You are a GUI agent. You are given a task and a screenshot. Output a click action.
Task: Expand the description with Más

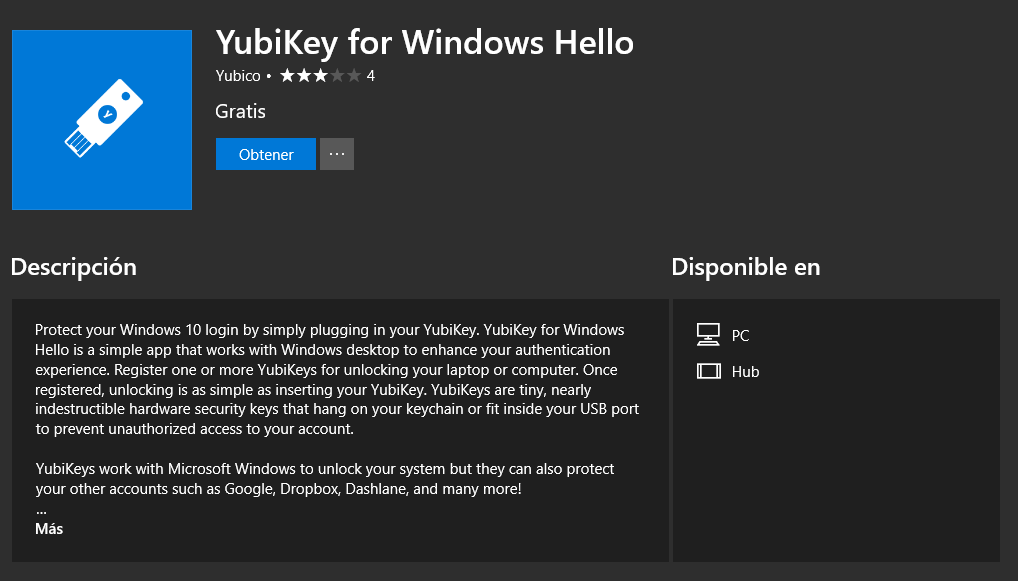pyautogui.click(x=49, y=528)
